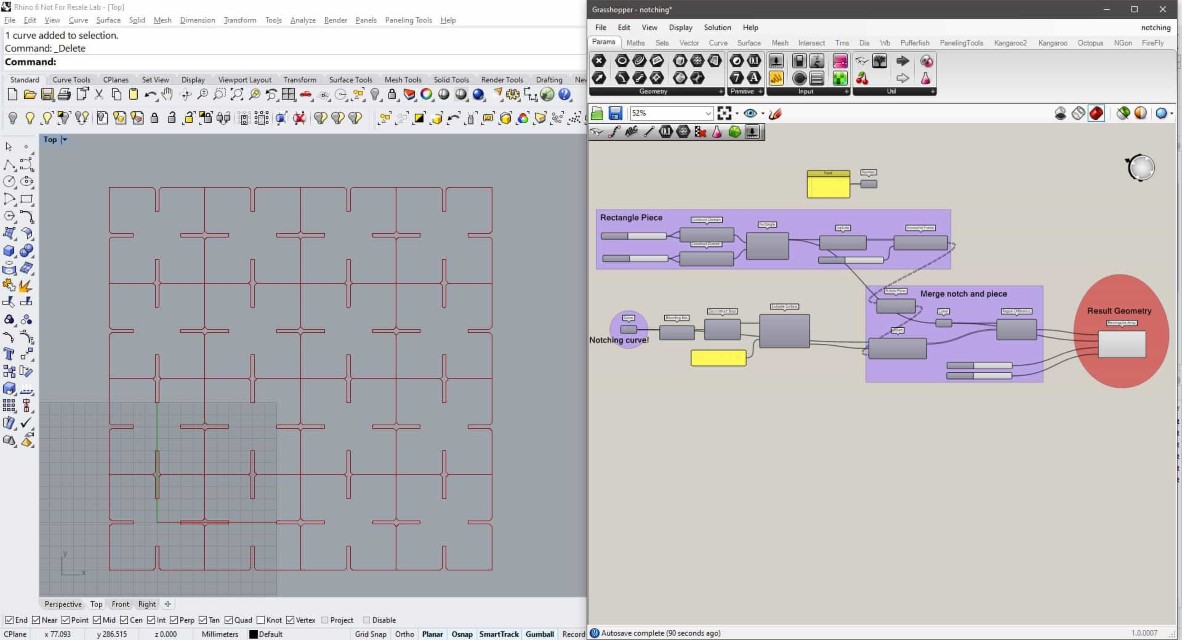Toggle Ortho in Rhino status bar

[405, 634]
